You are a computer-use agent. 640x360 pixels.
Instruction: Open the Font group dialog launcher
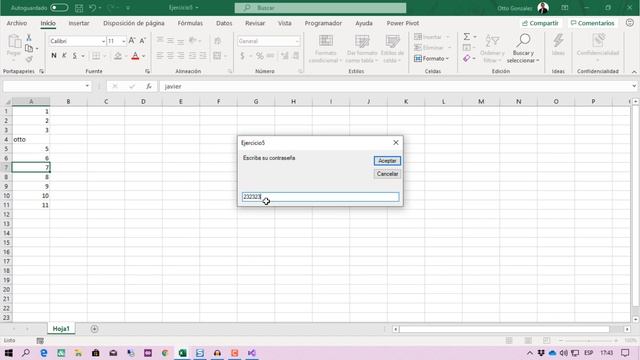(x=147, y=71)
